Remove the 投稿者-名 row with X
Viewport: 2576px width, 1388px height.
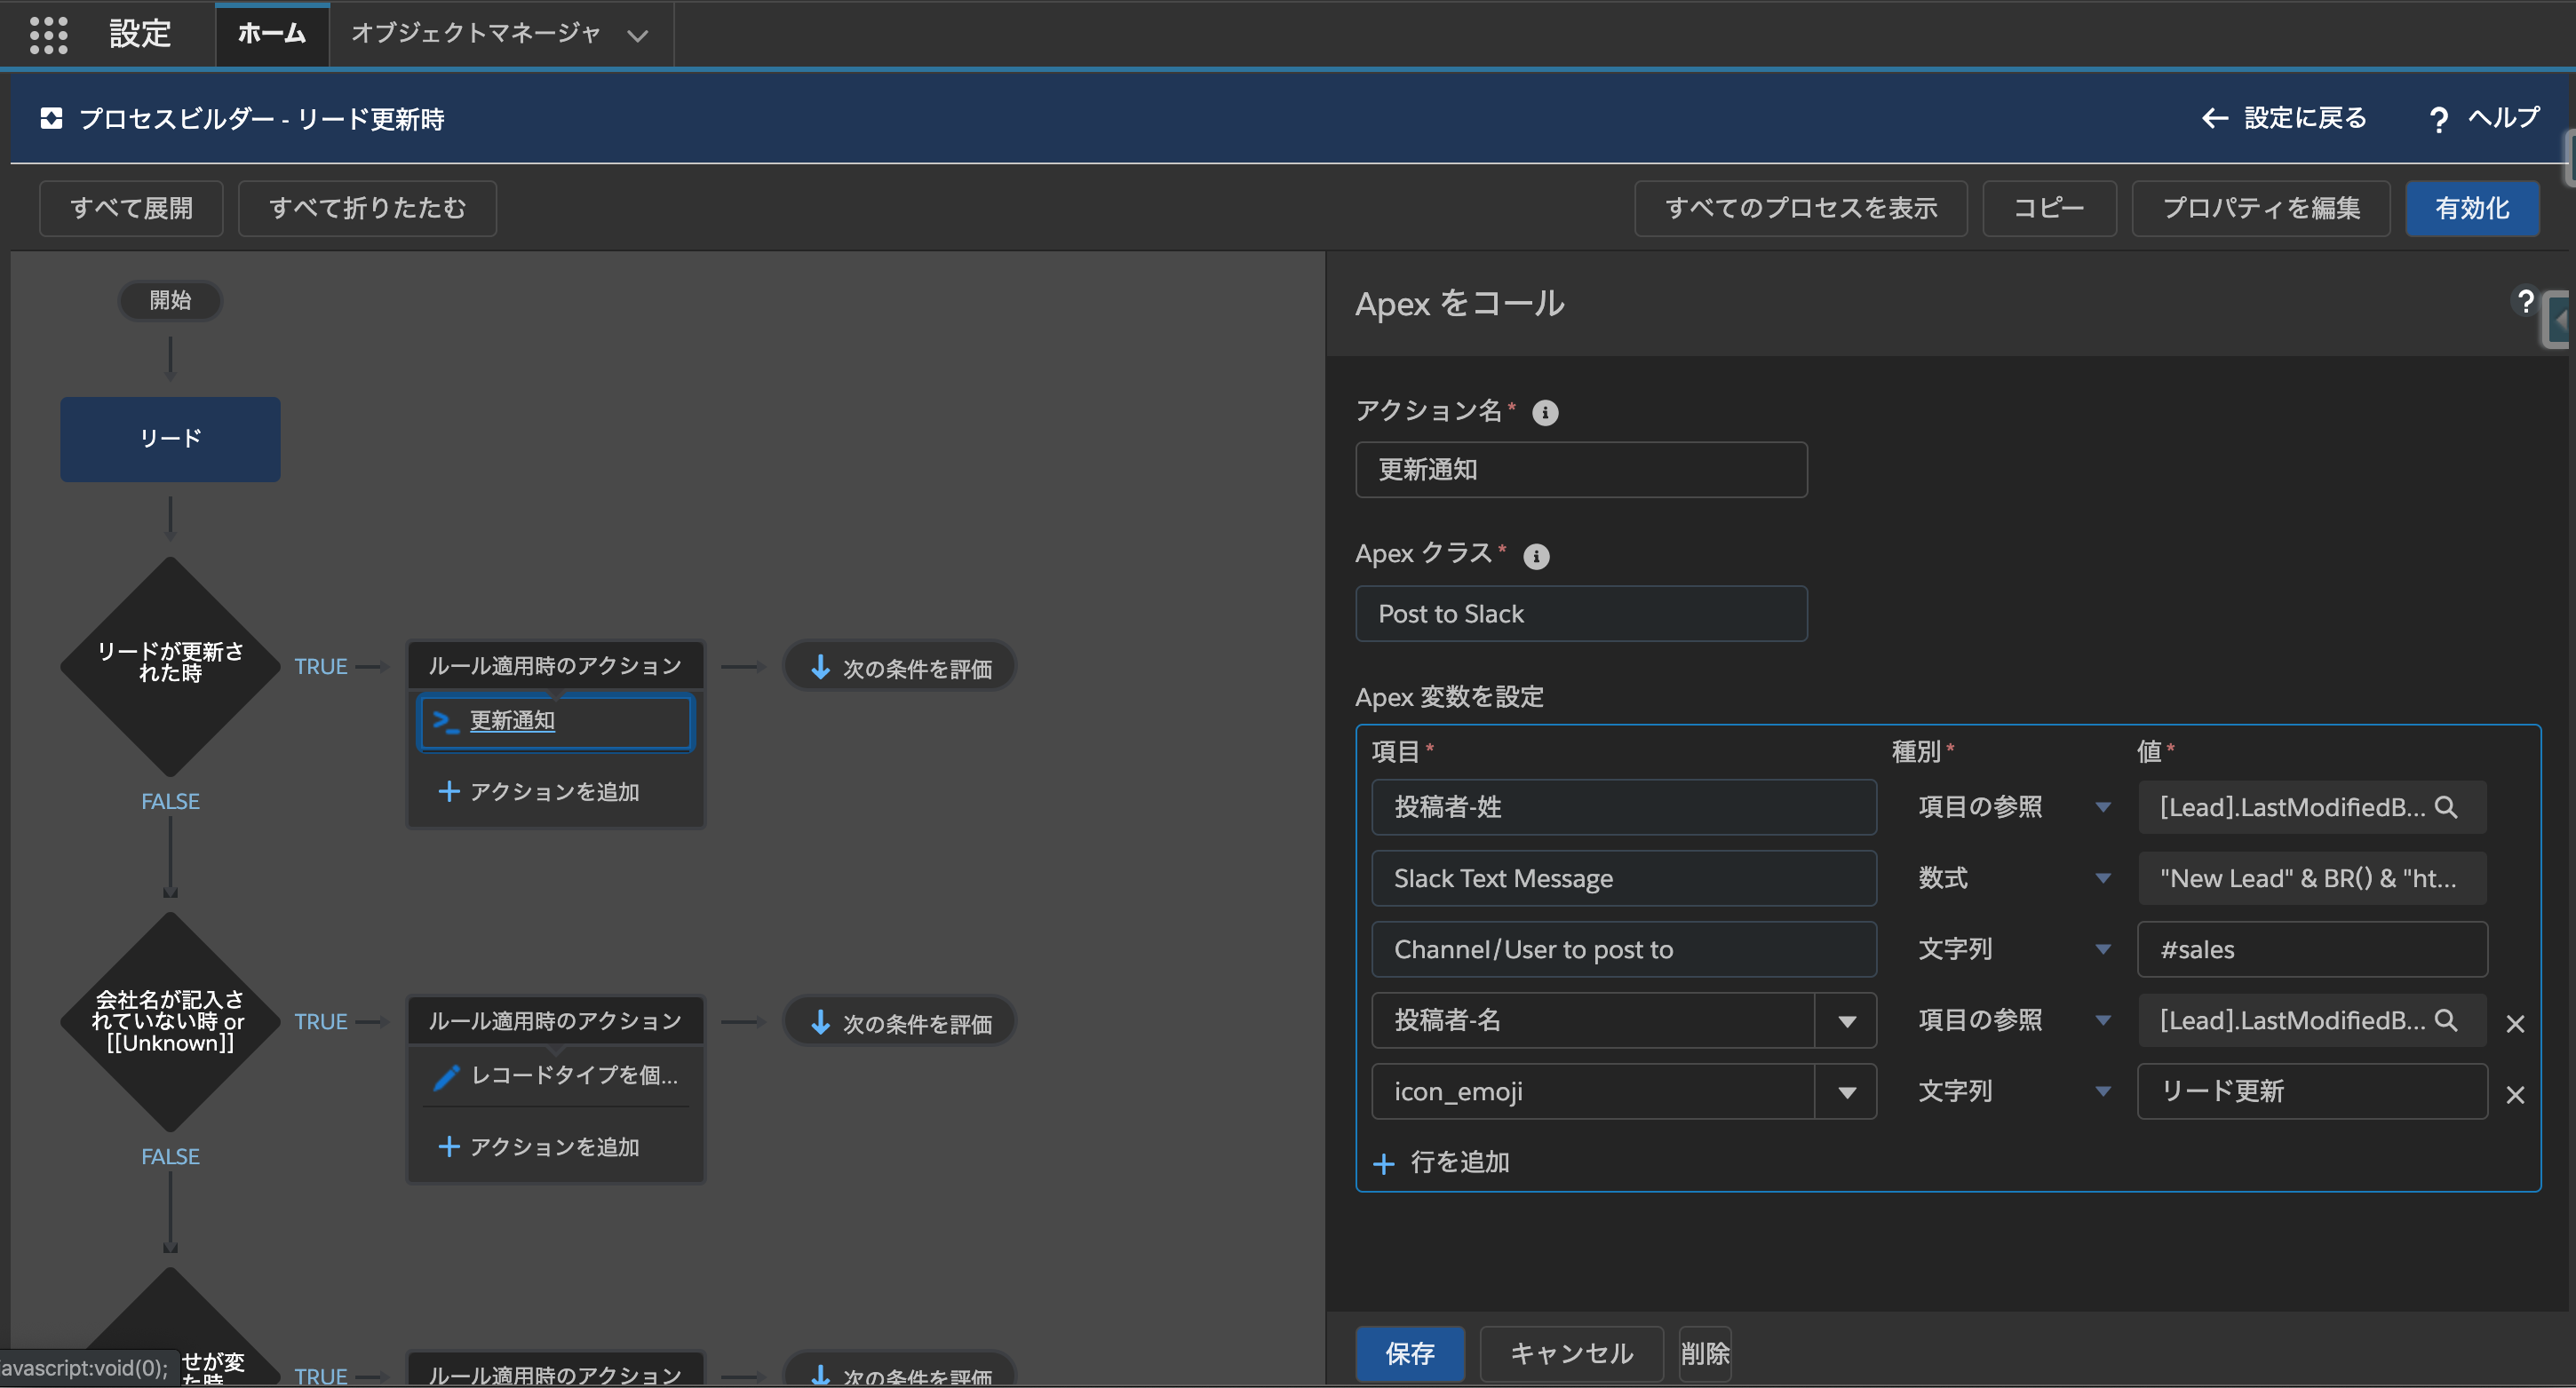click(2515, 1024)
